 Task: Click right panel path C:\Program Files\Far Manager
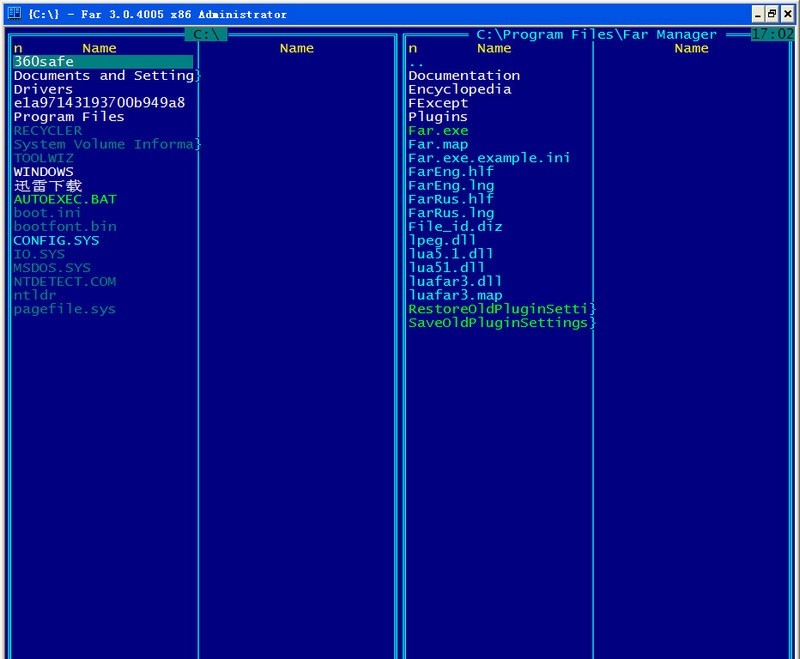pos(596,35)
